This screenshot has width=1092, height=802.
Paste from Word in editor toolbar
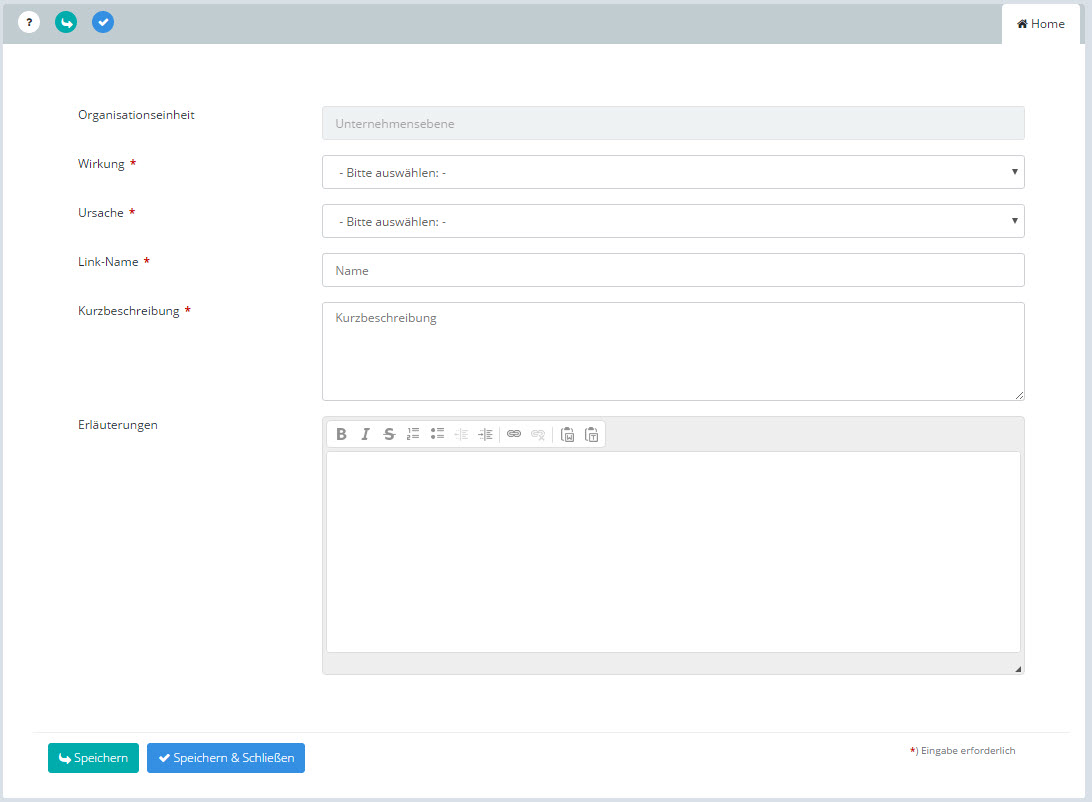[x=567, y=434]
